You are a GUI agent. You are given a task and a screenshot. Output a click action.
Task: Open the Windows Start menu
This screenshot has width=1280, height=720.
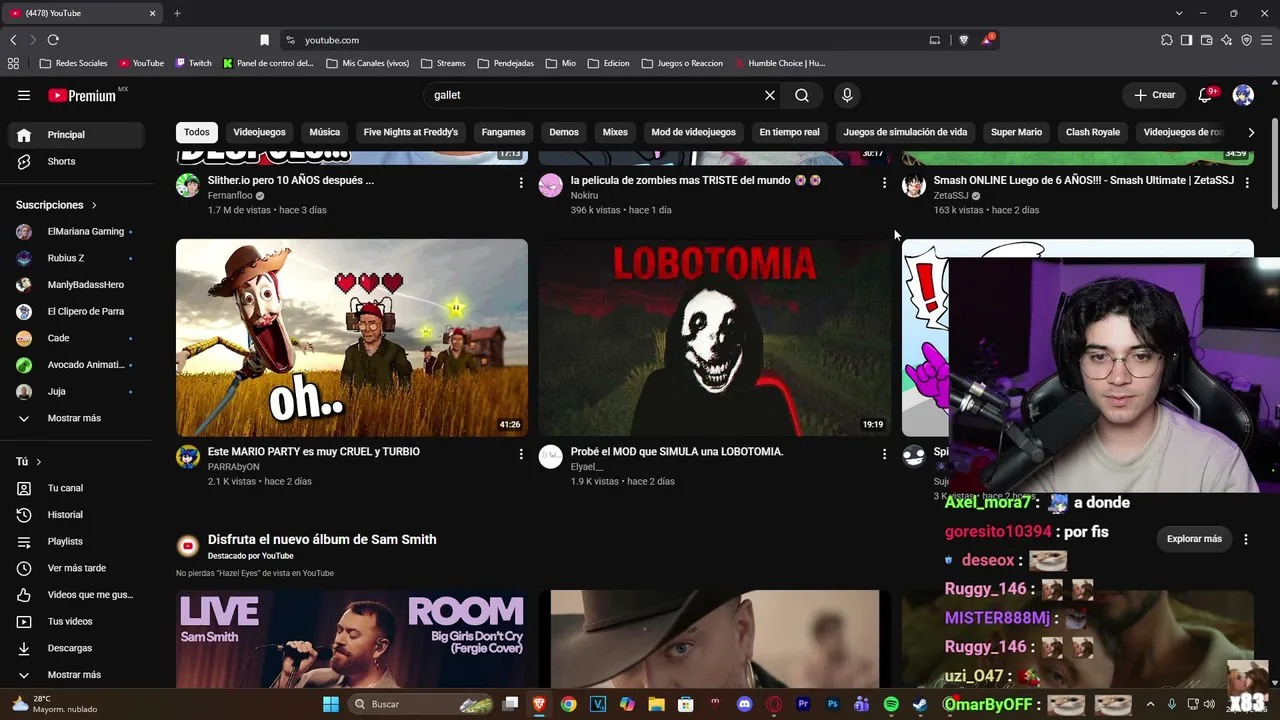click(331, 704)
